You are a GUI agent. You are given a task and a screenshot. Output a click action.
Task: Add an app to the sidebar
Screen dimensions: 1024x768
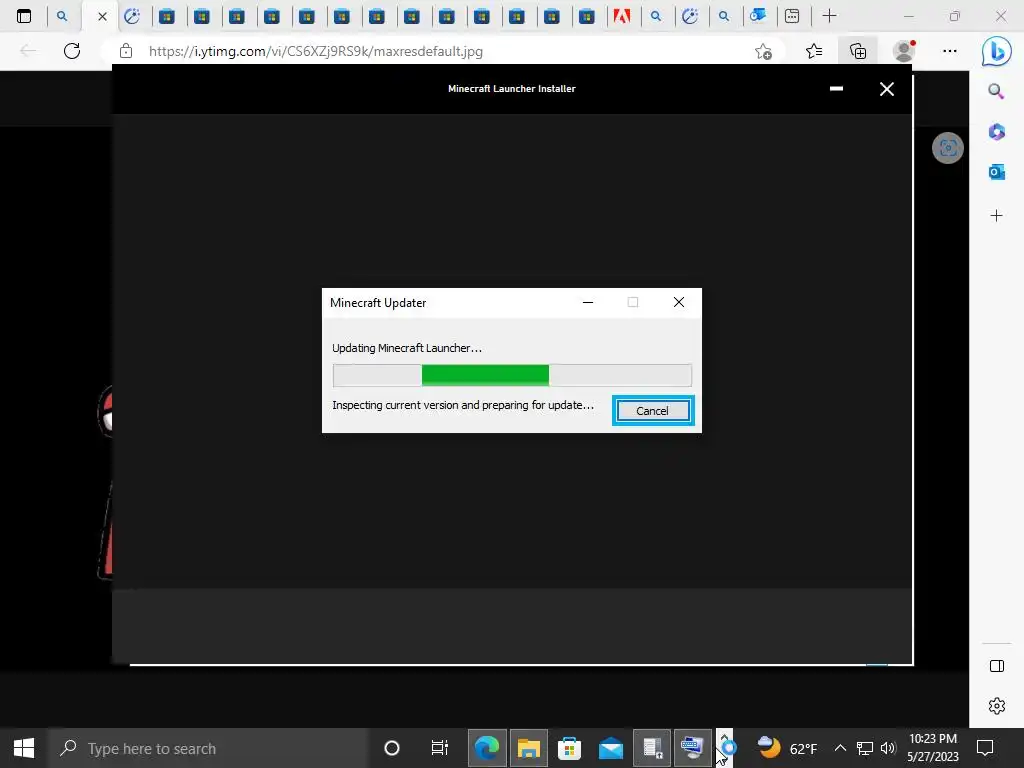point(996,216)
